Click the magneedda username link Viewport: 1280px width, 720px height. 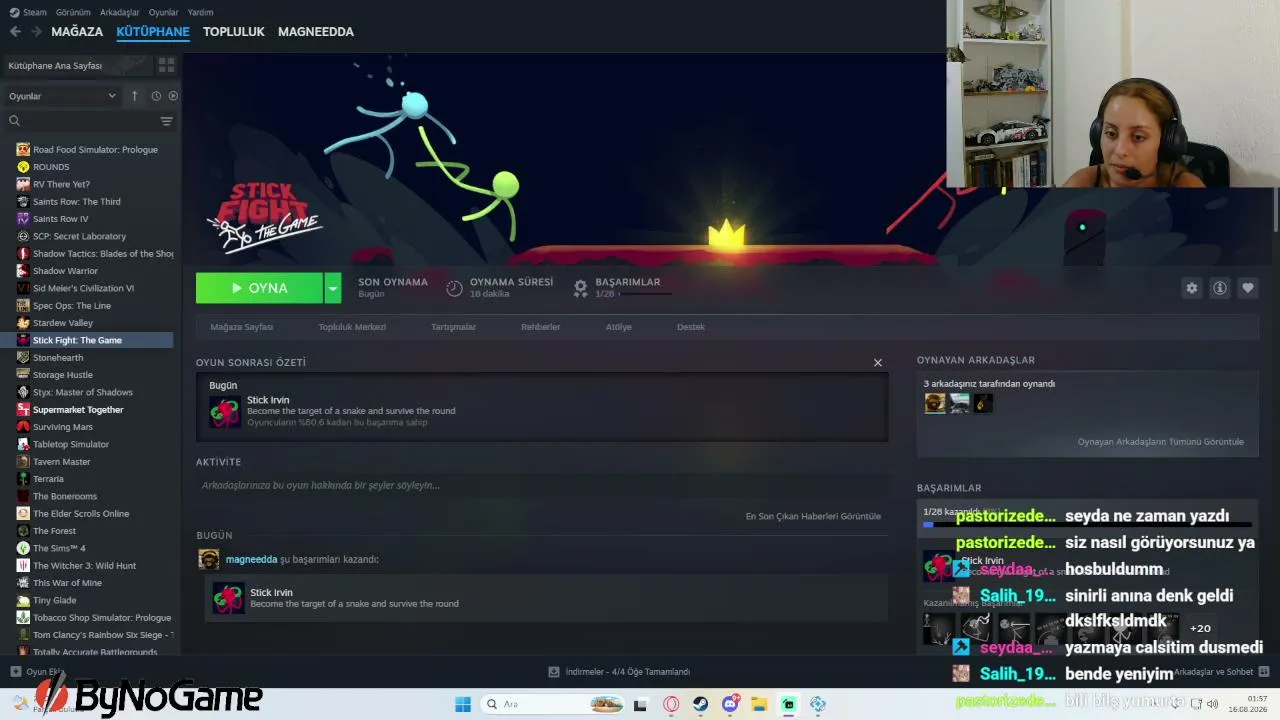click(x=251, y=559)
